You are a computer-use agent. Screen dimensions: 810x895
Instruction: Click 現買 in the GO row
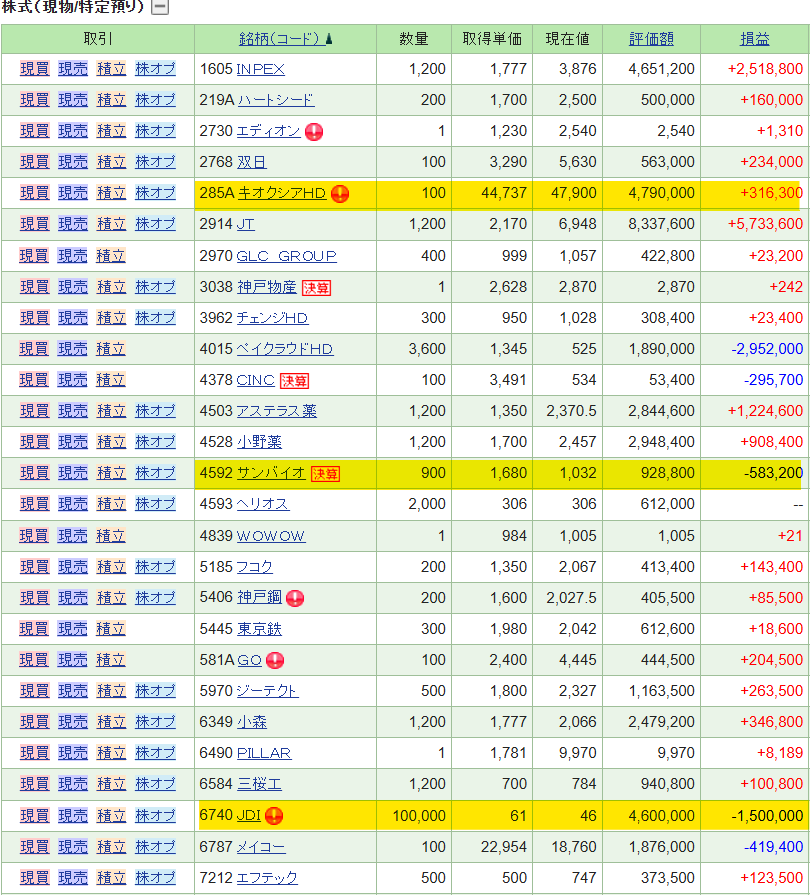(x=34, y=660)
